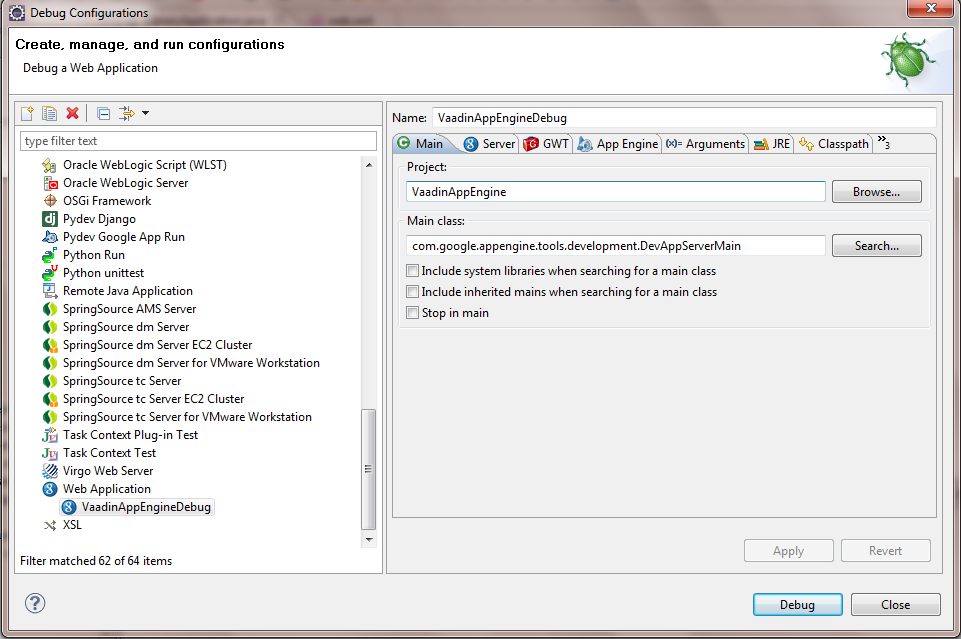
Task: Click the type filter text field
Action: 198,141
